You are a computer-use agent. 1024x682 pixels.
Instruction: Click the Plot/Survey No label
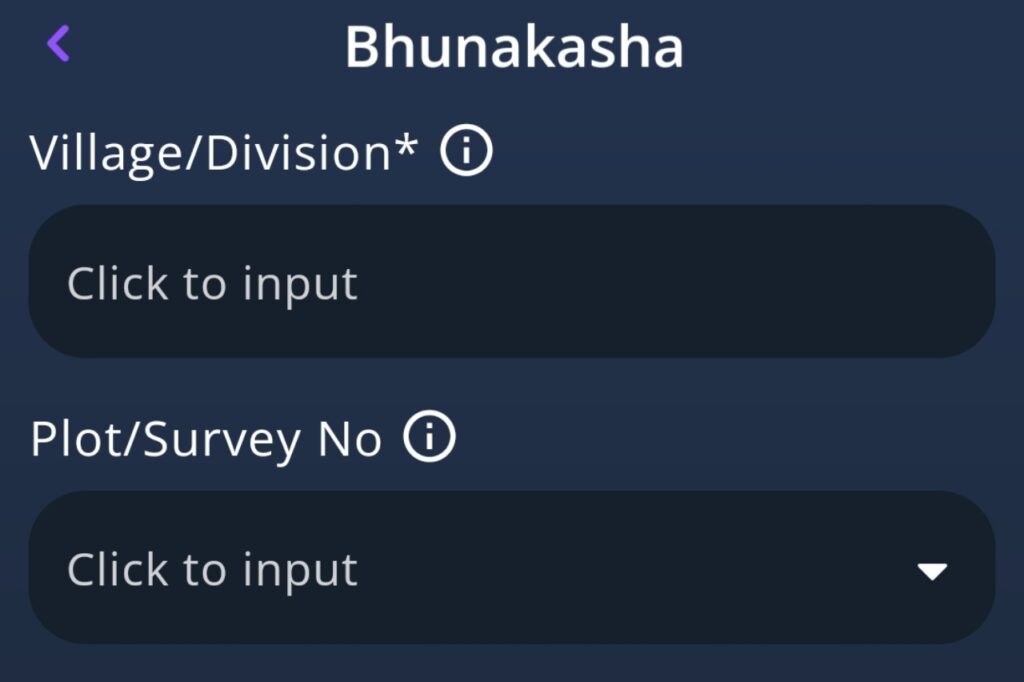coord(206,440)
